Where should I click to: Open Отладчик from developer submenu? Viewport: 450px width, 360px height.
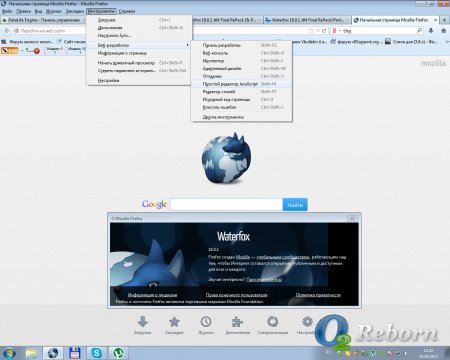point(242,76)
